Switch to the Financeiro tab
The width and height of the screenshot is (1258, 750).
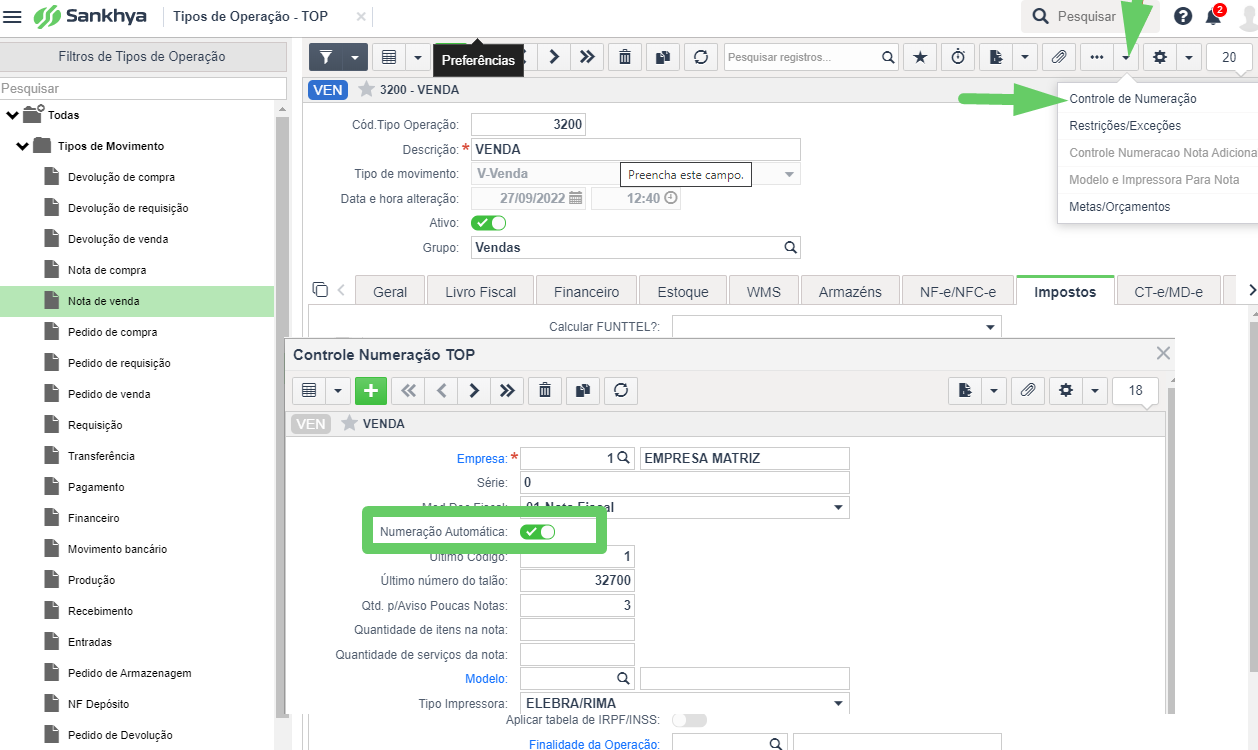(x=586, y=291)
